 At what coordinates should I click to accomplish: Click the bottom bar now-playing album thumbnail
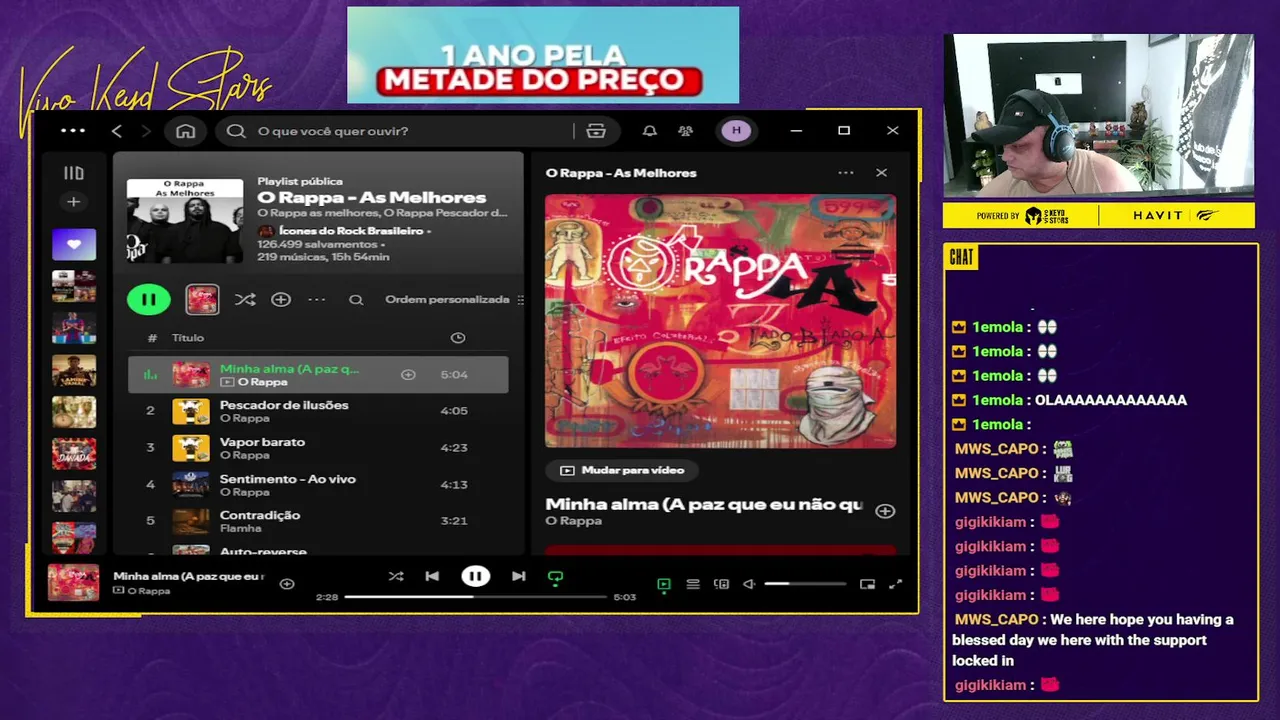73,582
